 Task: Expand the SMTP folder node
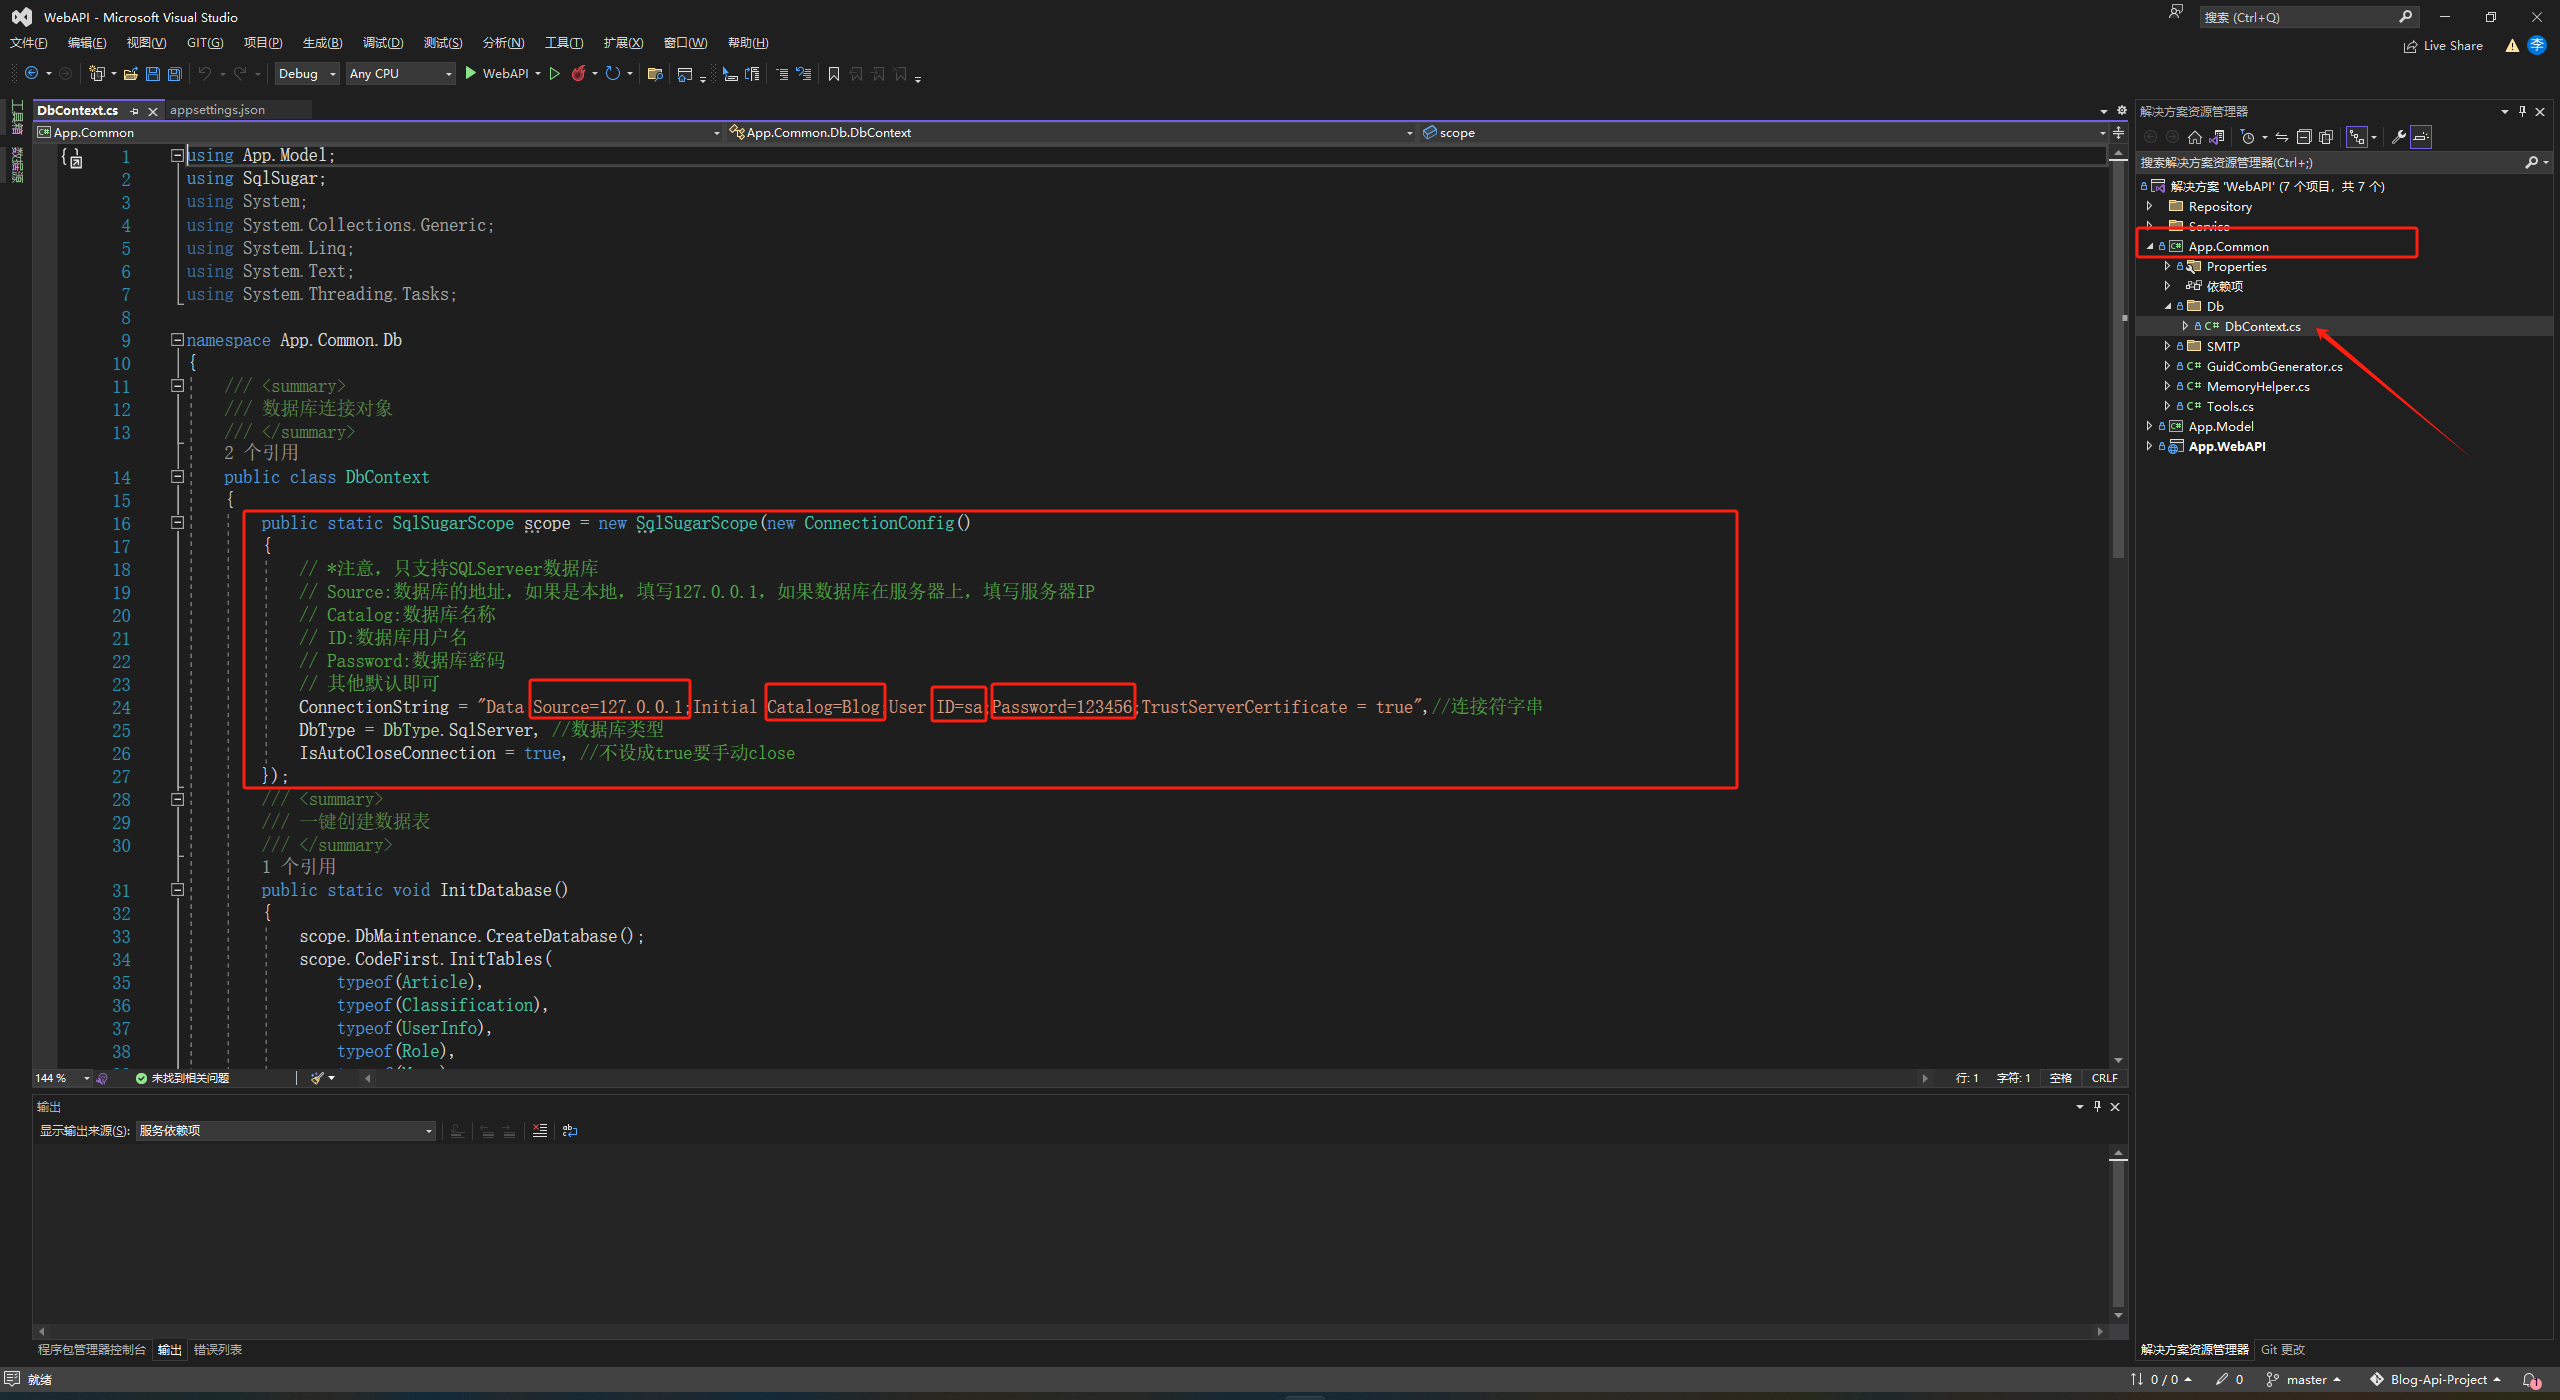click(x=2168, y=346)
